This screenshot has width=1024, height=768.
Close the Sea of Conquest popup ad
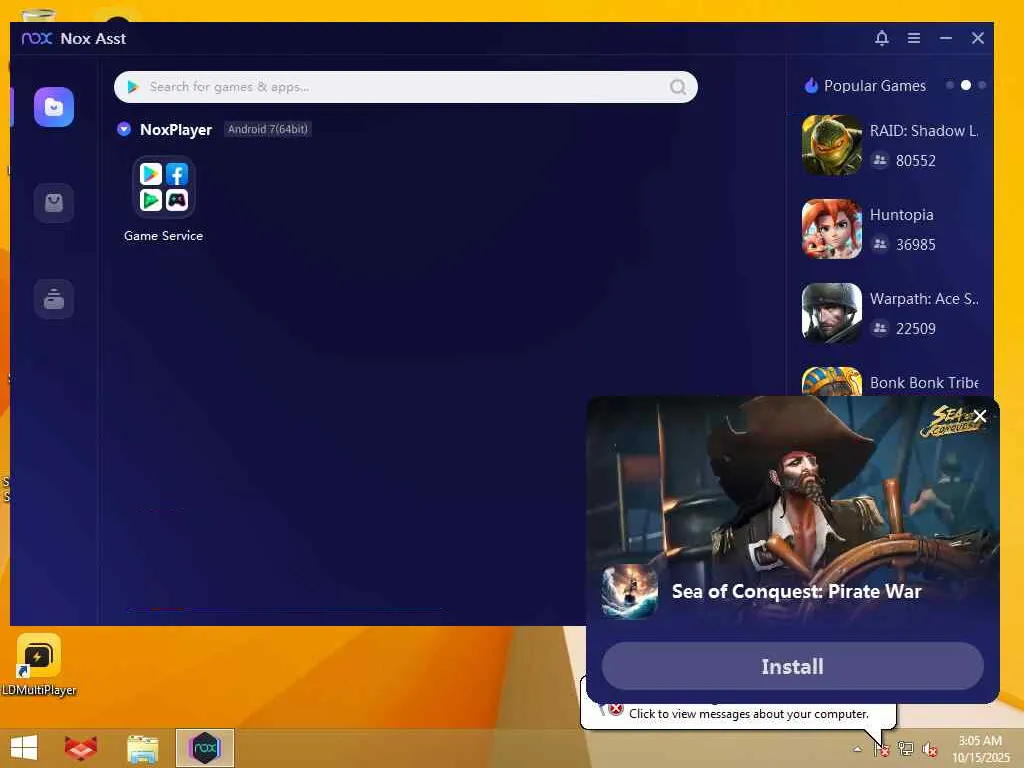coord(980,416)
